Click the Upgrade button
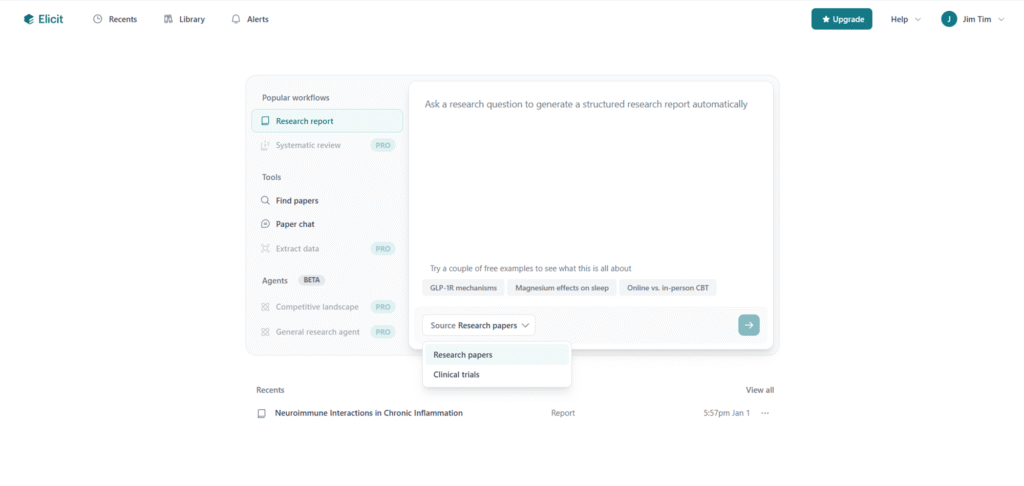This screenshot has height=486, width=1024. (x=841, y=19)
